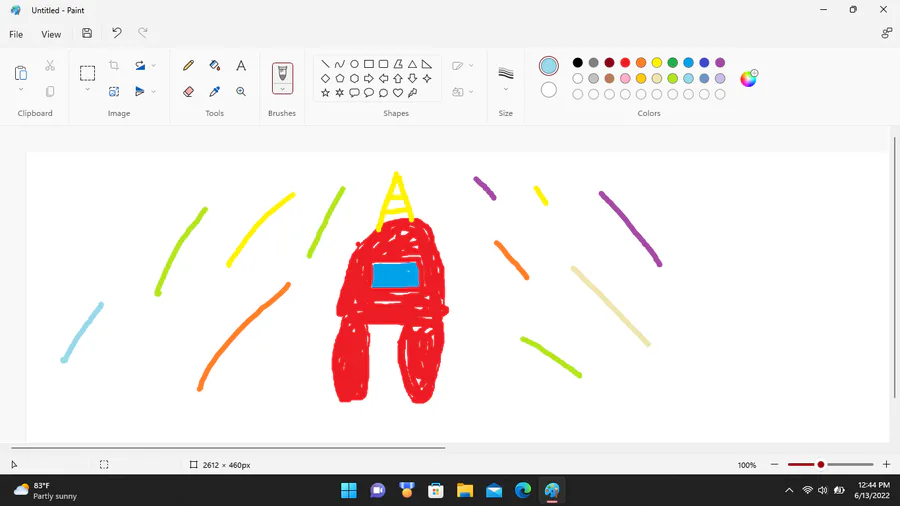Viewport: 900px width, 506px height.
Task: Select the Oval shape
Action: coord(354,64)
